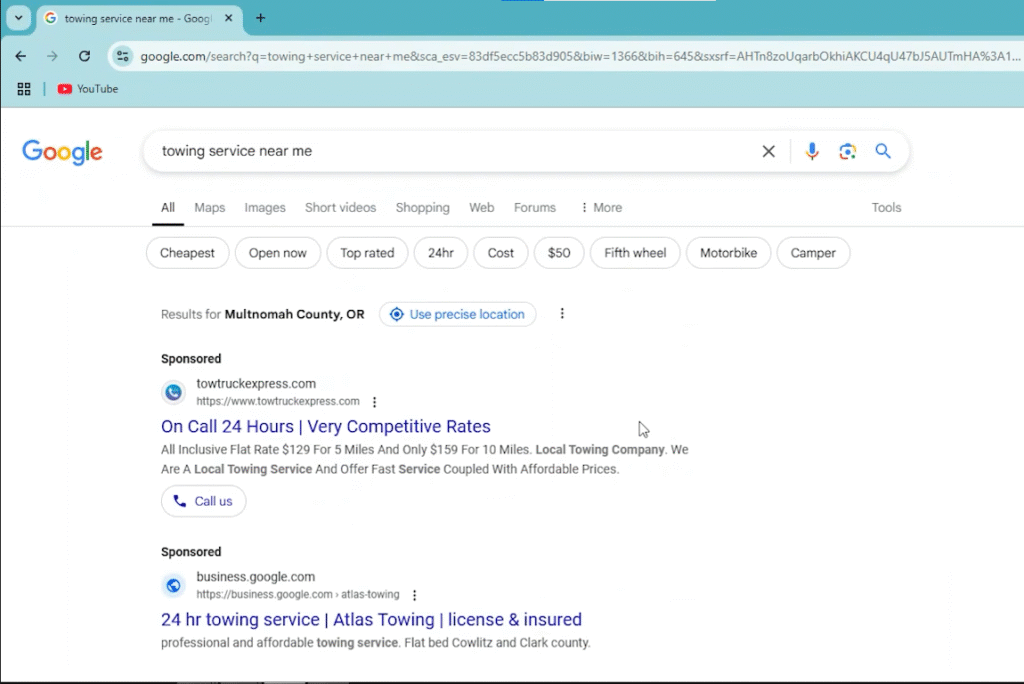
Task: Apply the Cheapest filter chip
Action: (187, 253)
